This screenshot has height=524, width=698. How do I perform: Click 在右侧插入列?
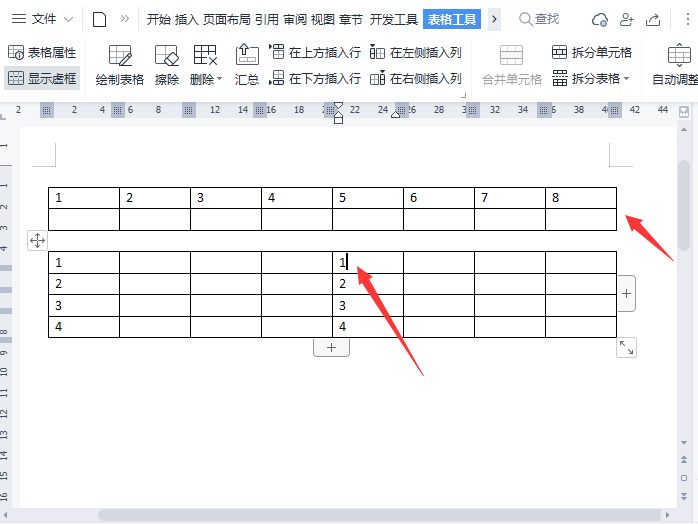416,79
